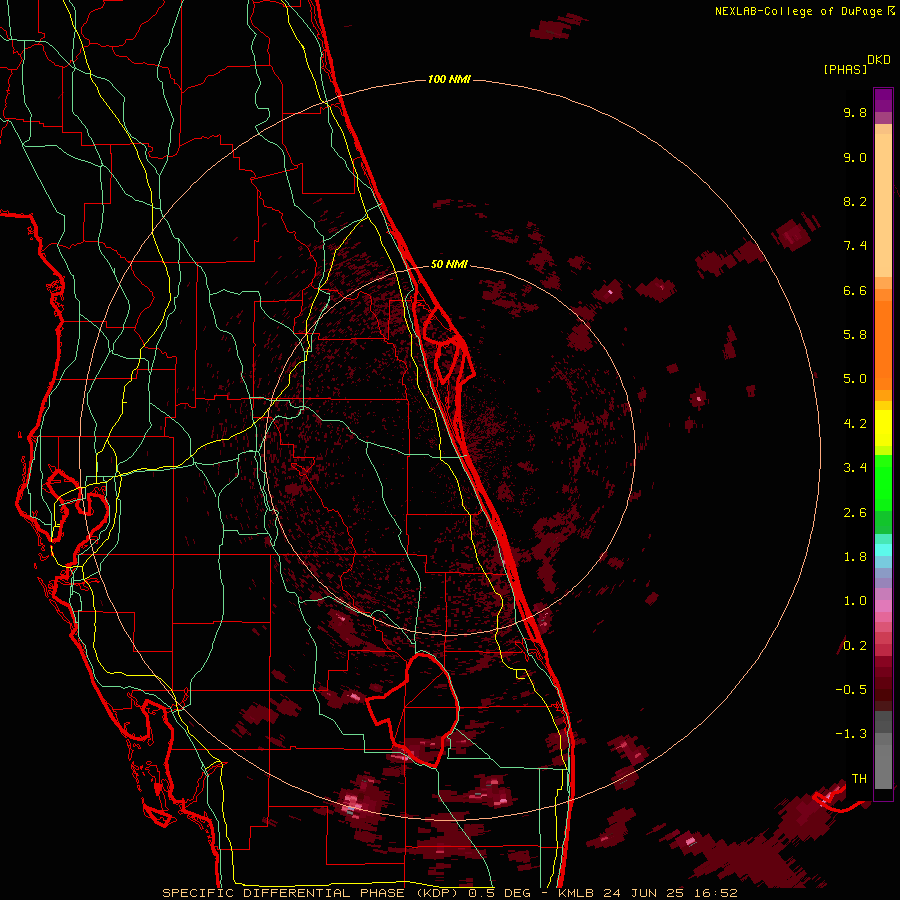The width and height of the screenshot is (900, 900).
Task: Click the 9.0 value on color scale
Action: (x=855, y=157)
